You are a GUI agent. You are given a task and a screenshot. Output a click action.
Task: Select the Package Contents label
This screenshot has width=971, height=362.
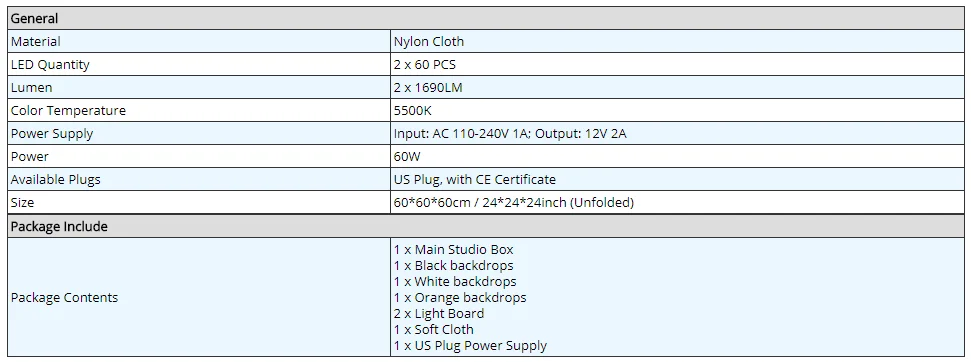point(64,298)
